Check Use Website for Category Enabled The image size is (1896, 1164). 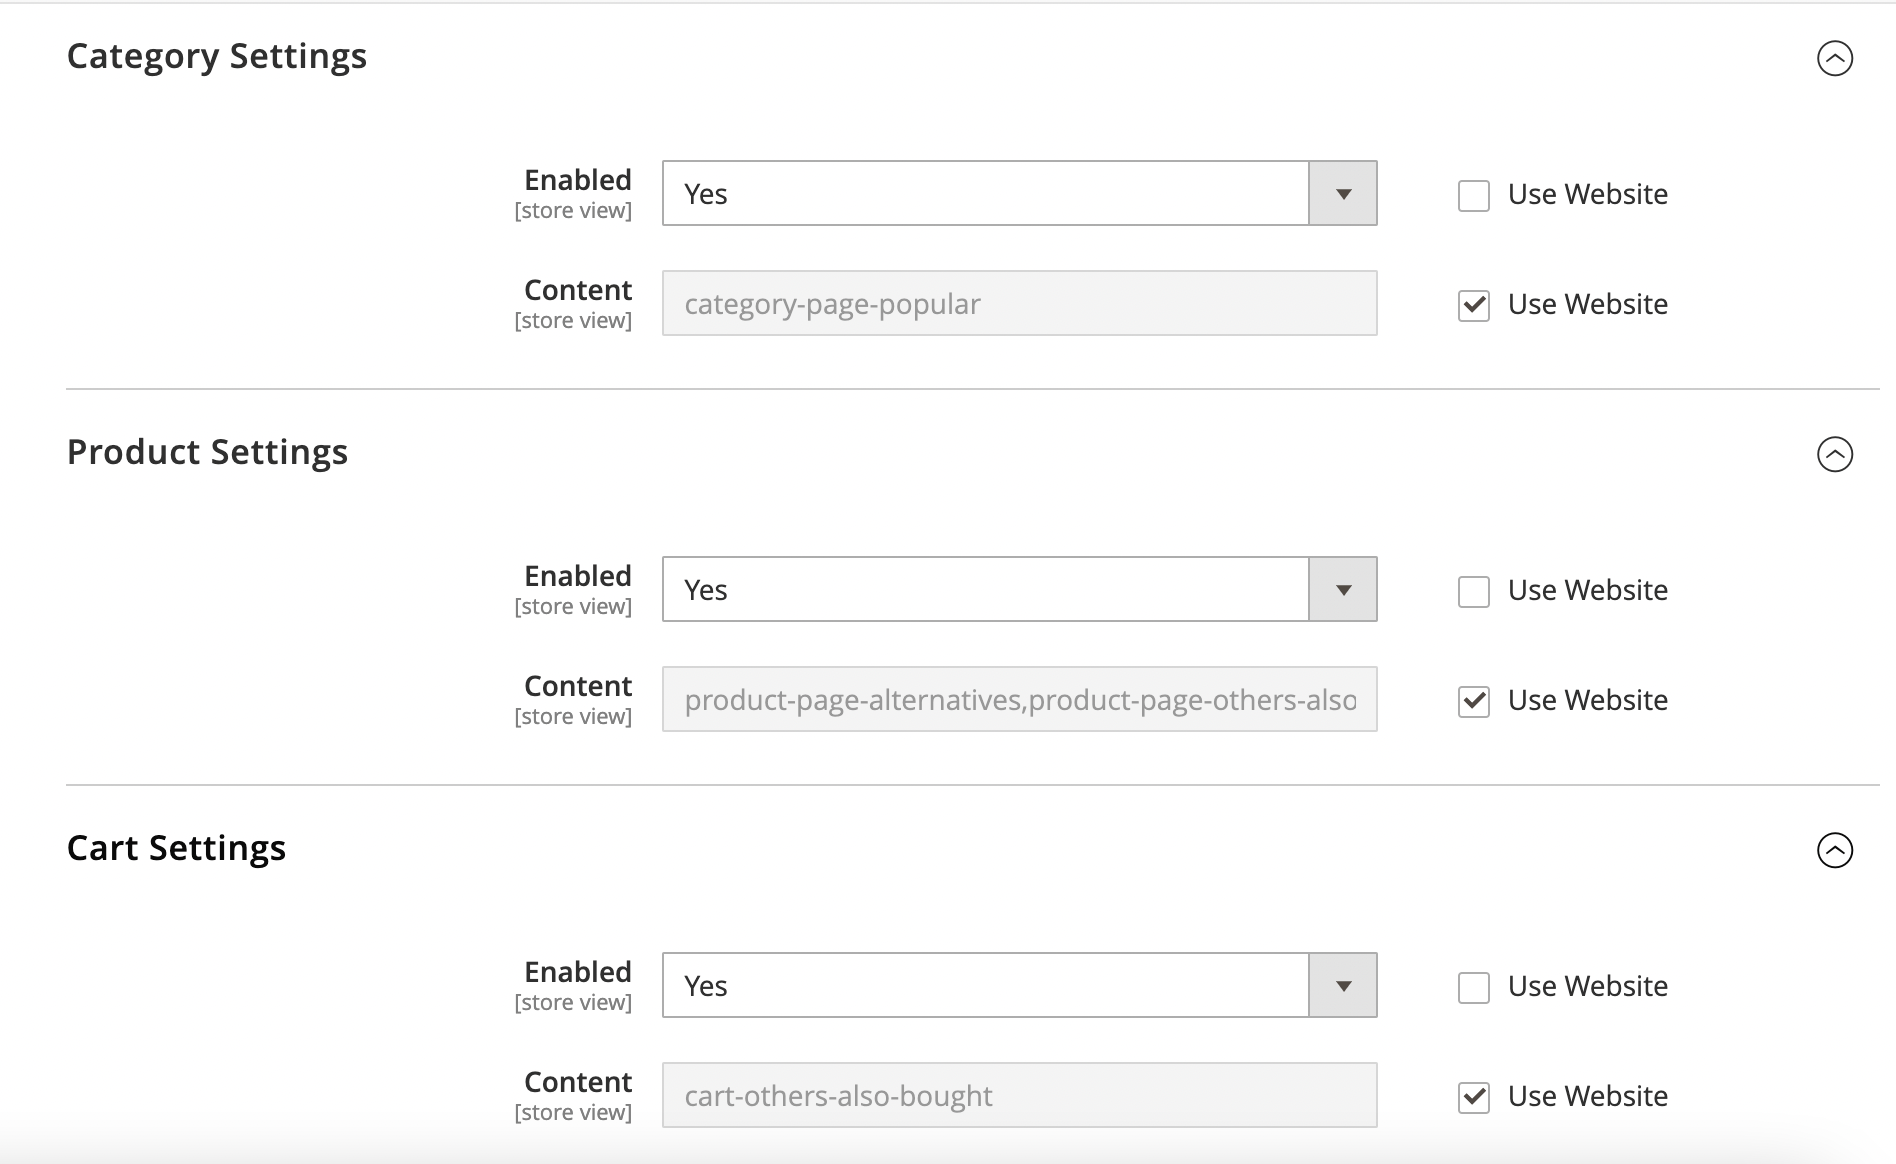tap(1473, 195)
